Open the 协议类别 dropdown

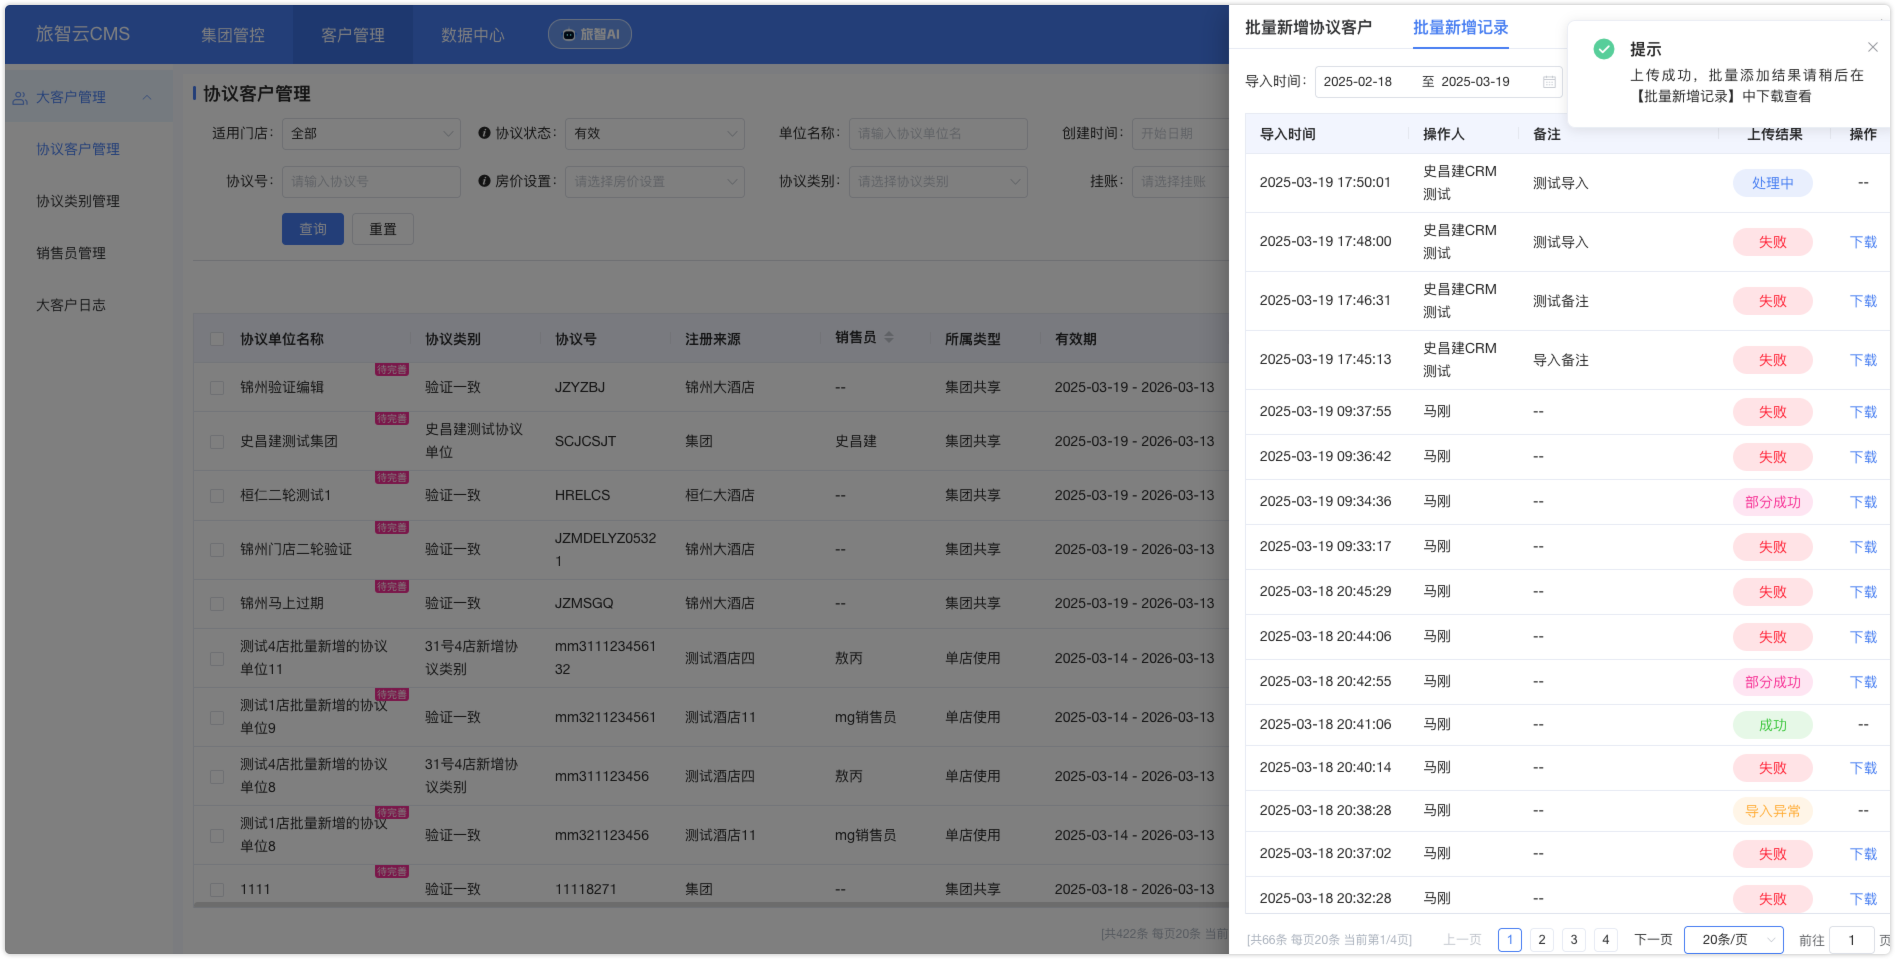pyautogui.click(x=938, y=182)
